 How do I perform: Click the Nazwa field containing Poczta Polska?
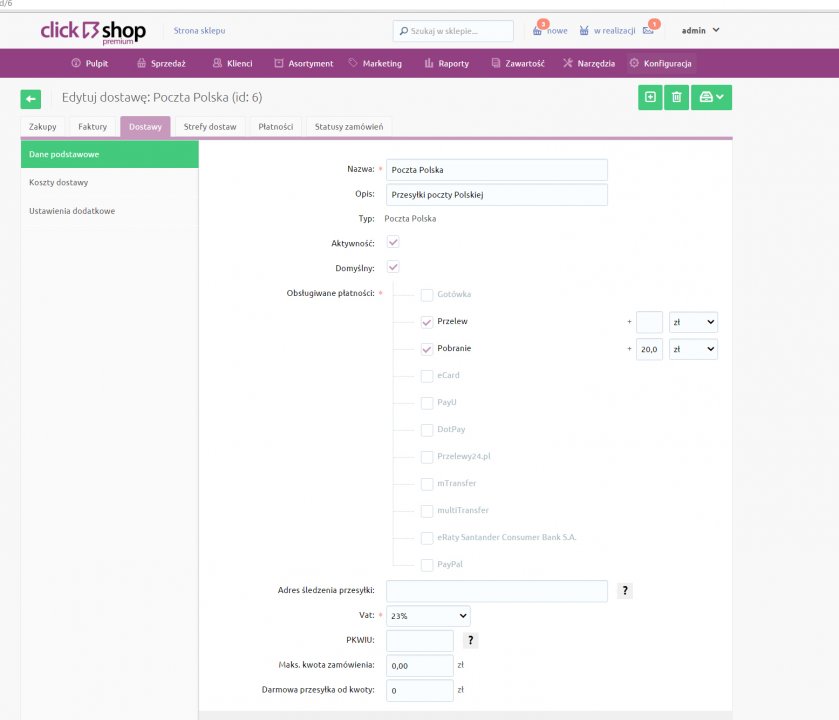497,170
